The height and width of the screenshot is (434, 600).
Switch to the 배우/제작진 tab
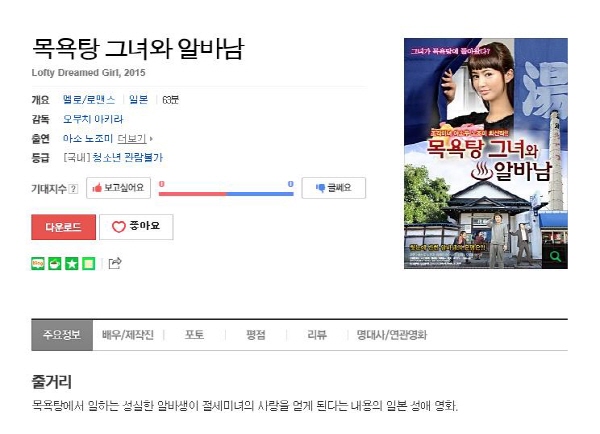point(128,335)
